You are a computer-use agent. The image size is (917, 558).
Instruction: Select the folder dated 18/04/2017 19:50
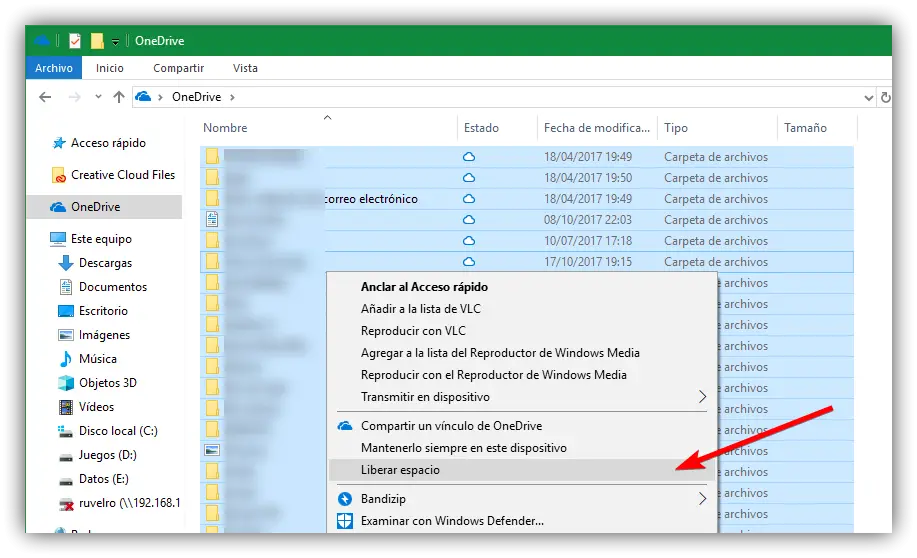[526, 178]
